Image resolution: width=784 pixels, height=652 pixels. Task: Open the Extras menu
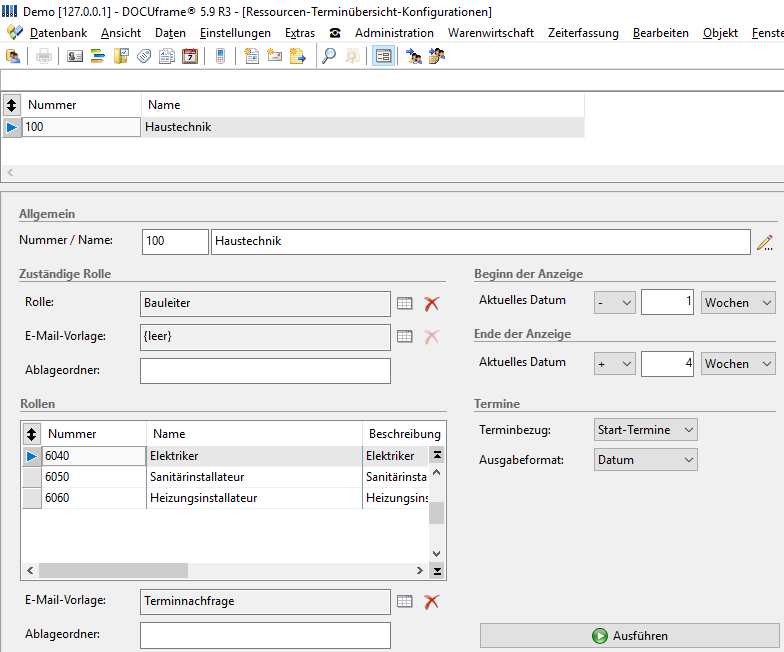(300, 33)
